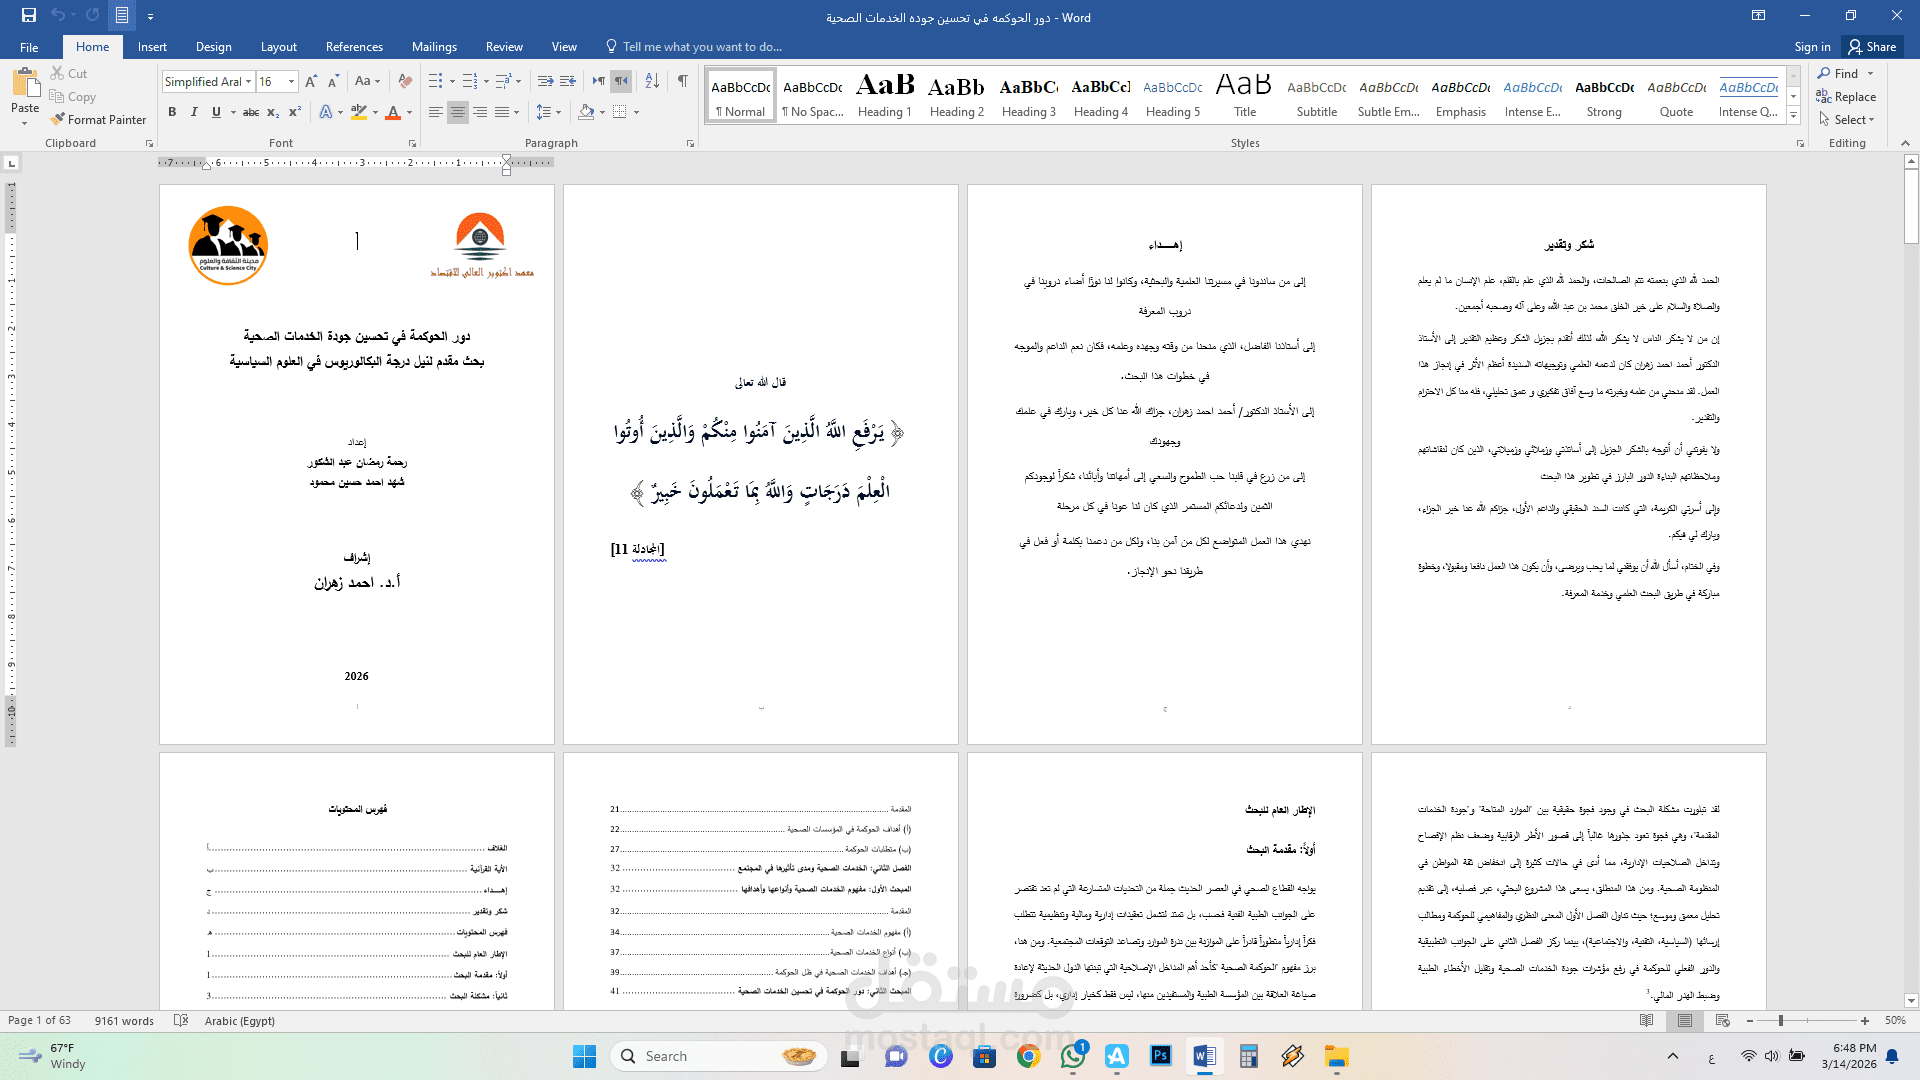Increase paragraph indent
1920x1080 pixels.
[x=567, y=81]
